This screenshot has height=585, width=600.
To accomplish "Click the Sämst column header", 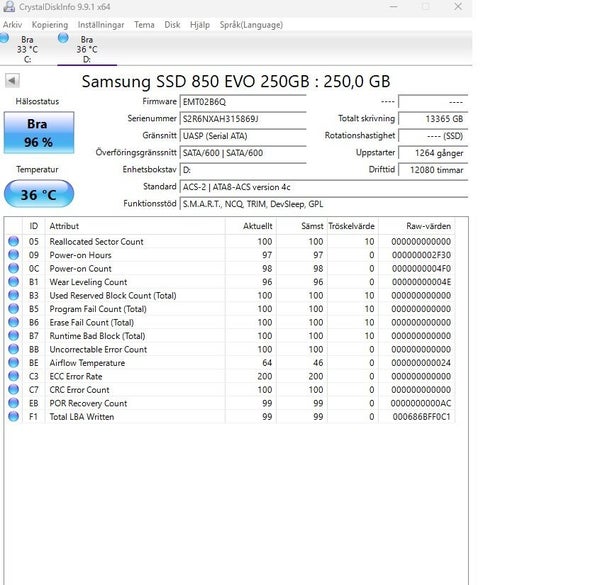I will pos(302,226).
